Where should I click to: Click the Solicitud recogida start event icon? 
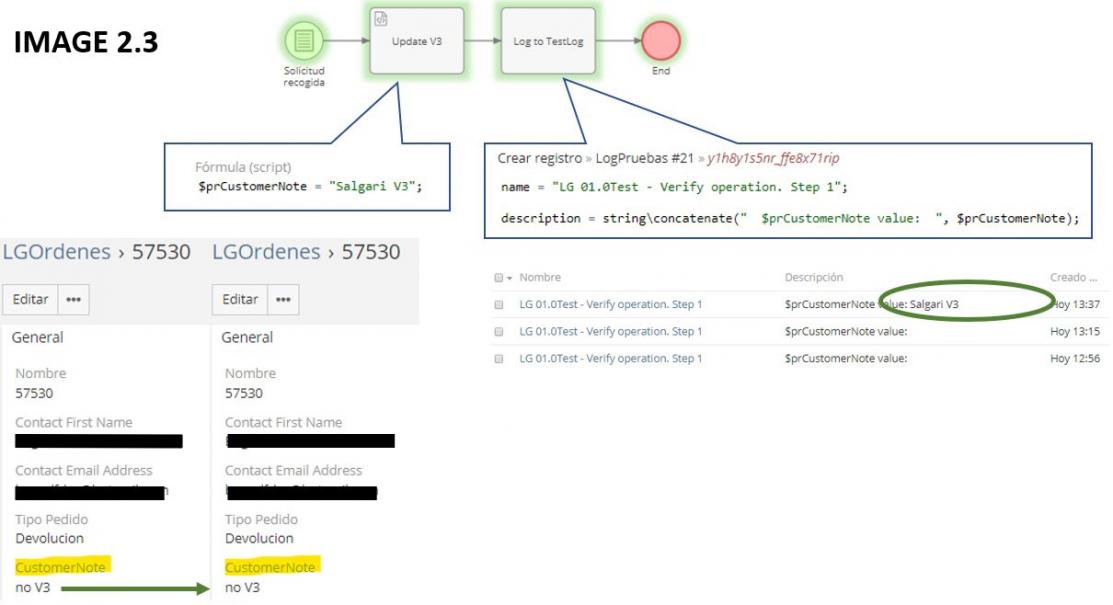tap(304, 40)
